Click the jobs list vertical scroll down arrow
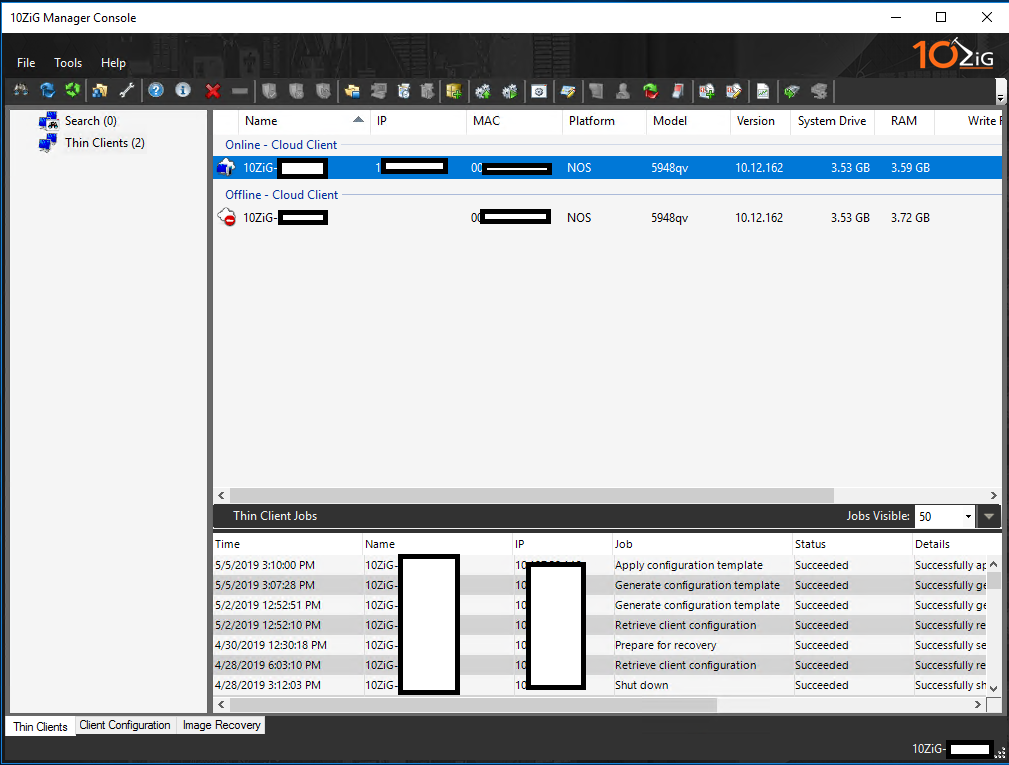Screen dimensions: 1009x765 click(994, 688)
